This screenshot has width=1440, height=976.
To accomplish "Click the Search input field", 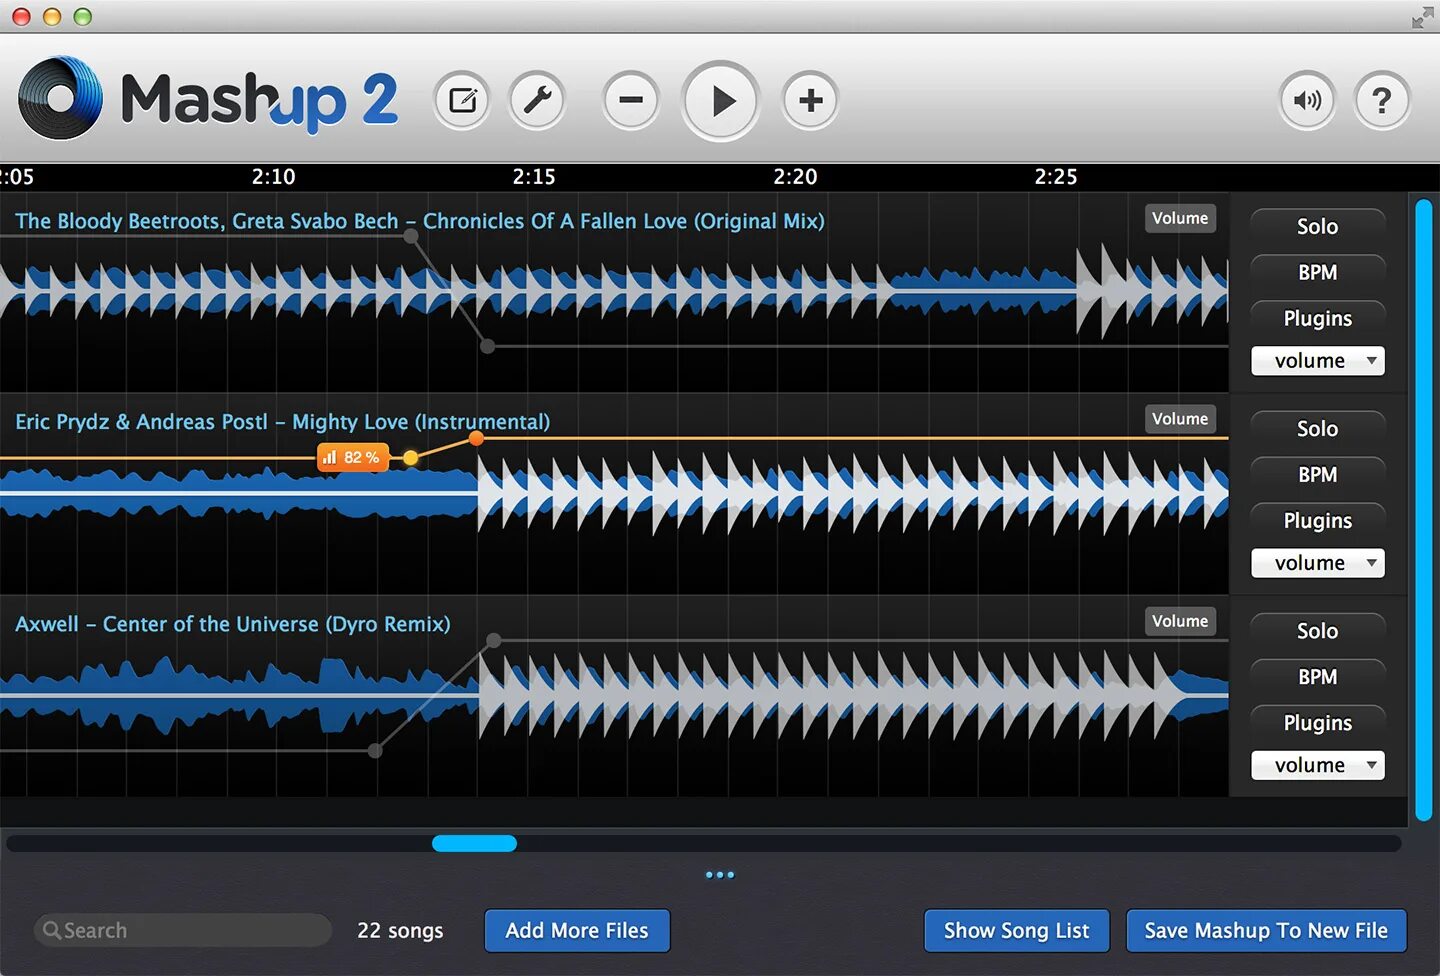I will pyautogui.click(x=183, y=930).
